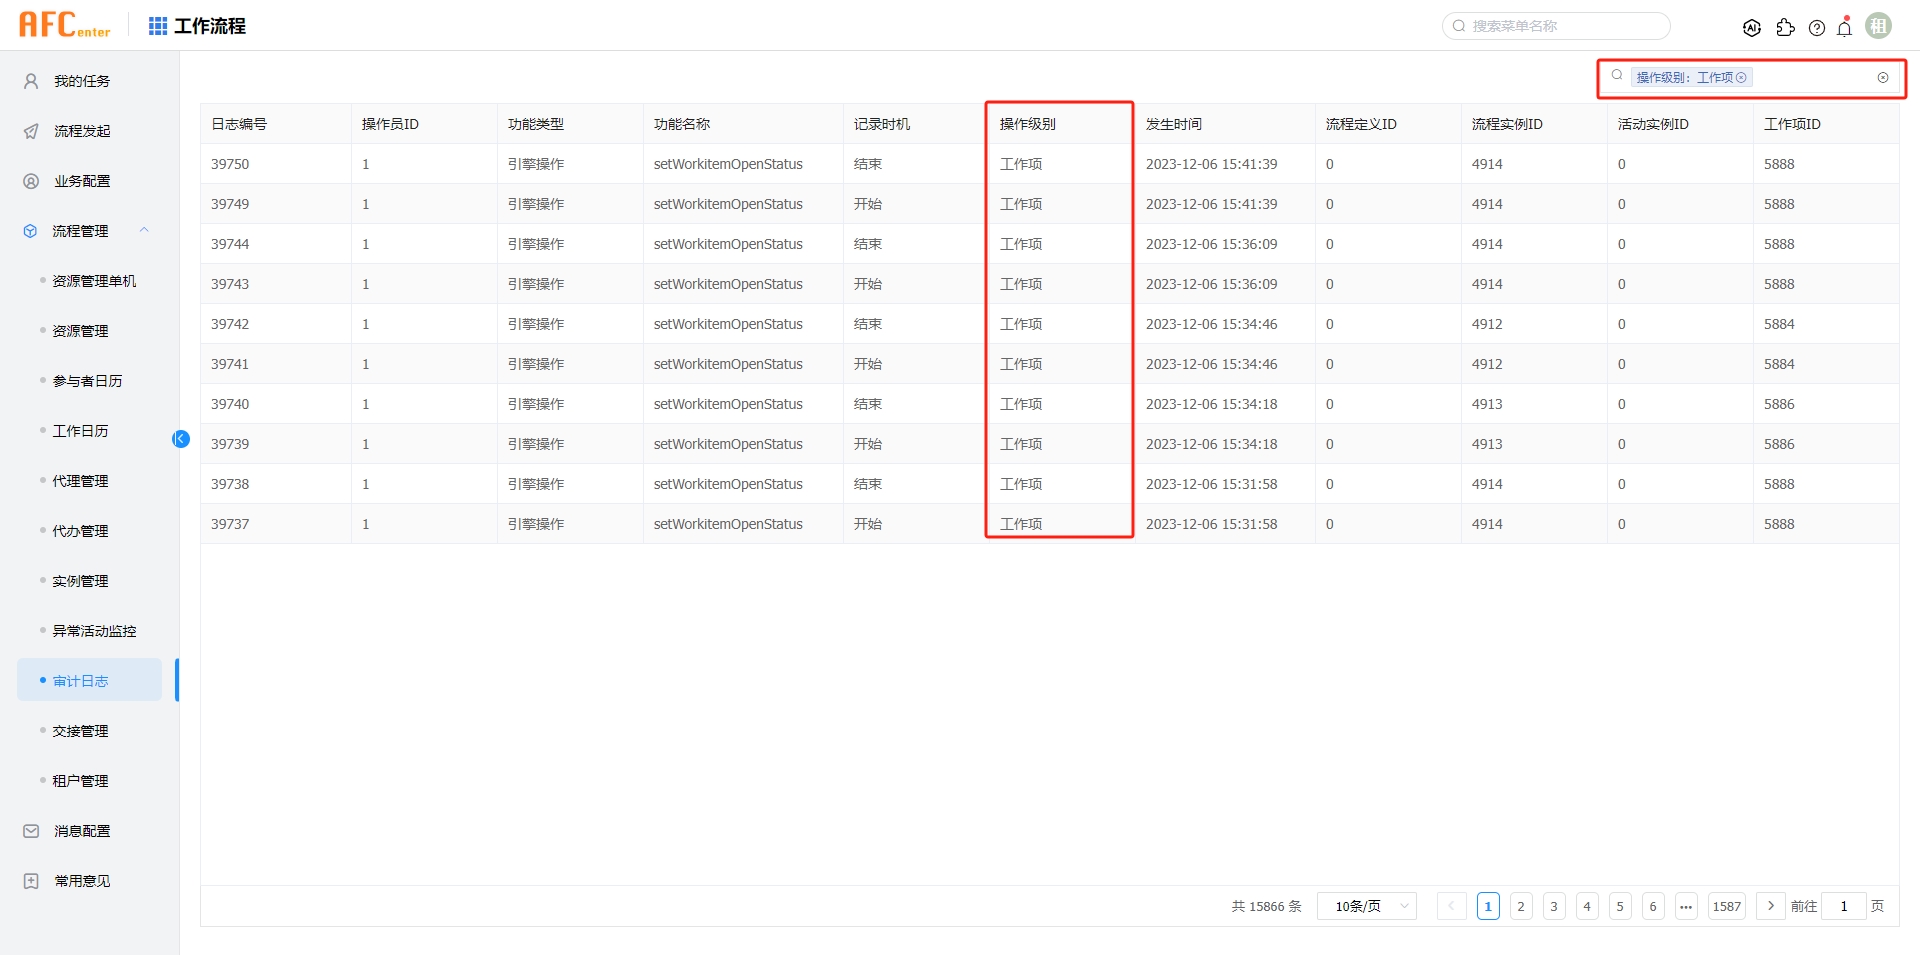Go to page 2 of results

click(x=1521, y=906)
